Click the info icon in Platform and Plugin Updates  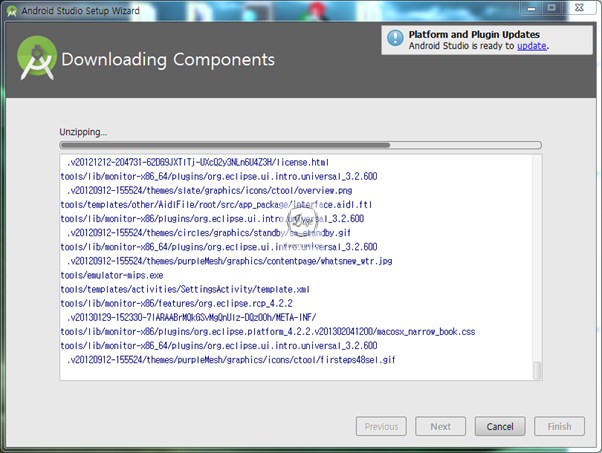click(395, 38)
